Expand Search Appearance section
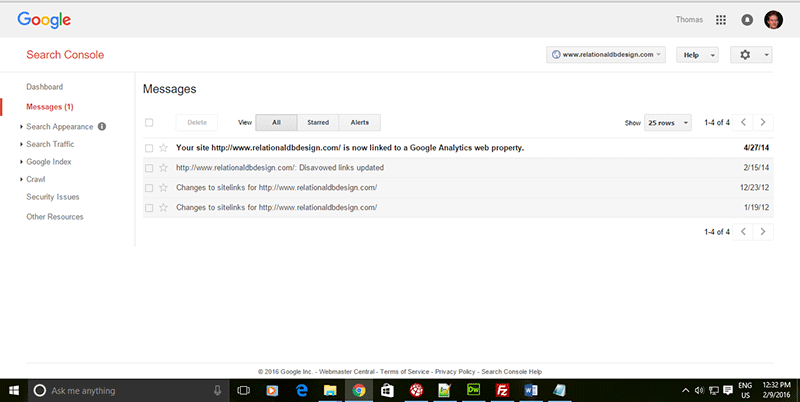This screenshot has width=800, height=402. pyautogui.click(x=60, y=127)
